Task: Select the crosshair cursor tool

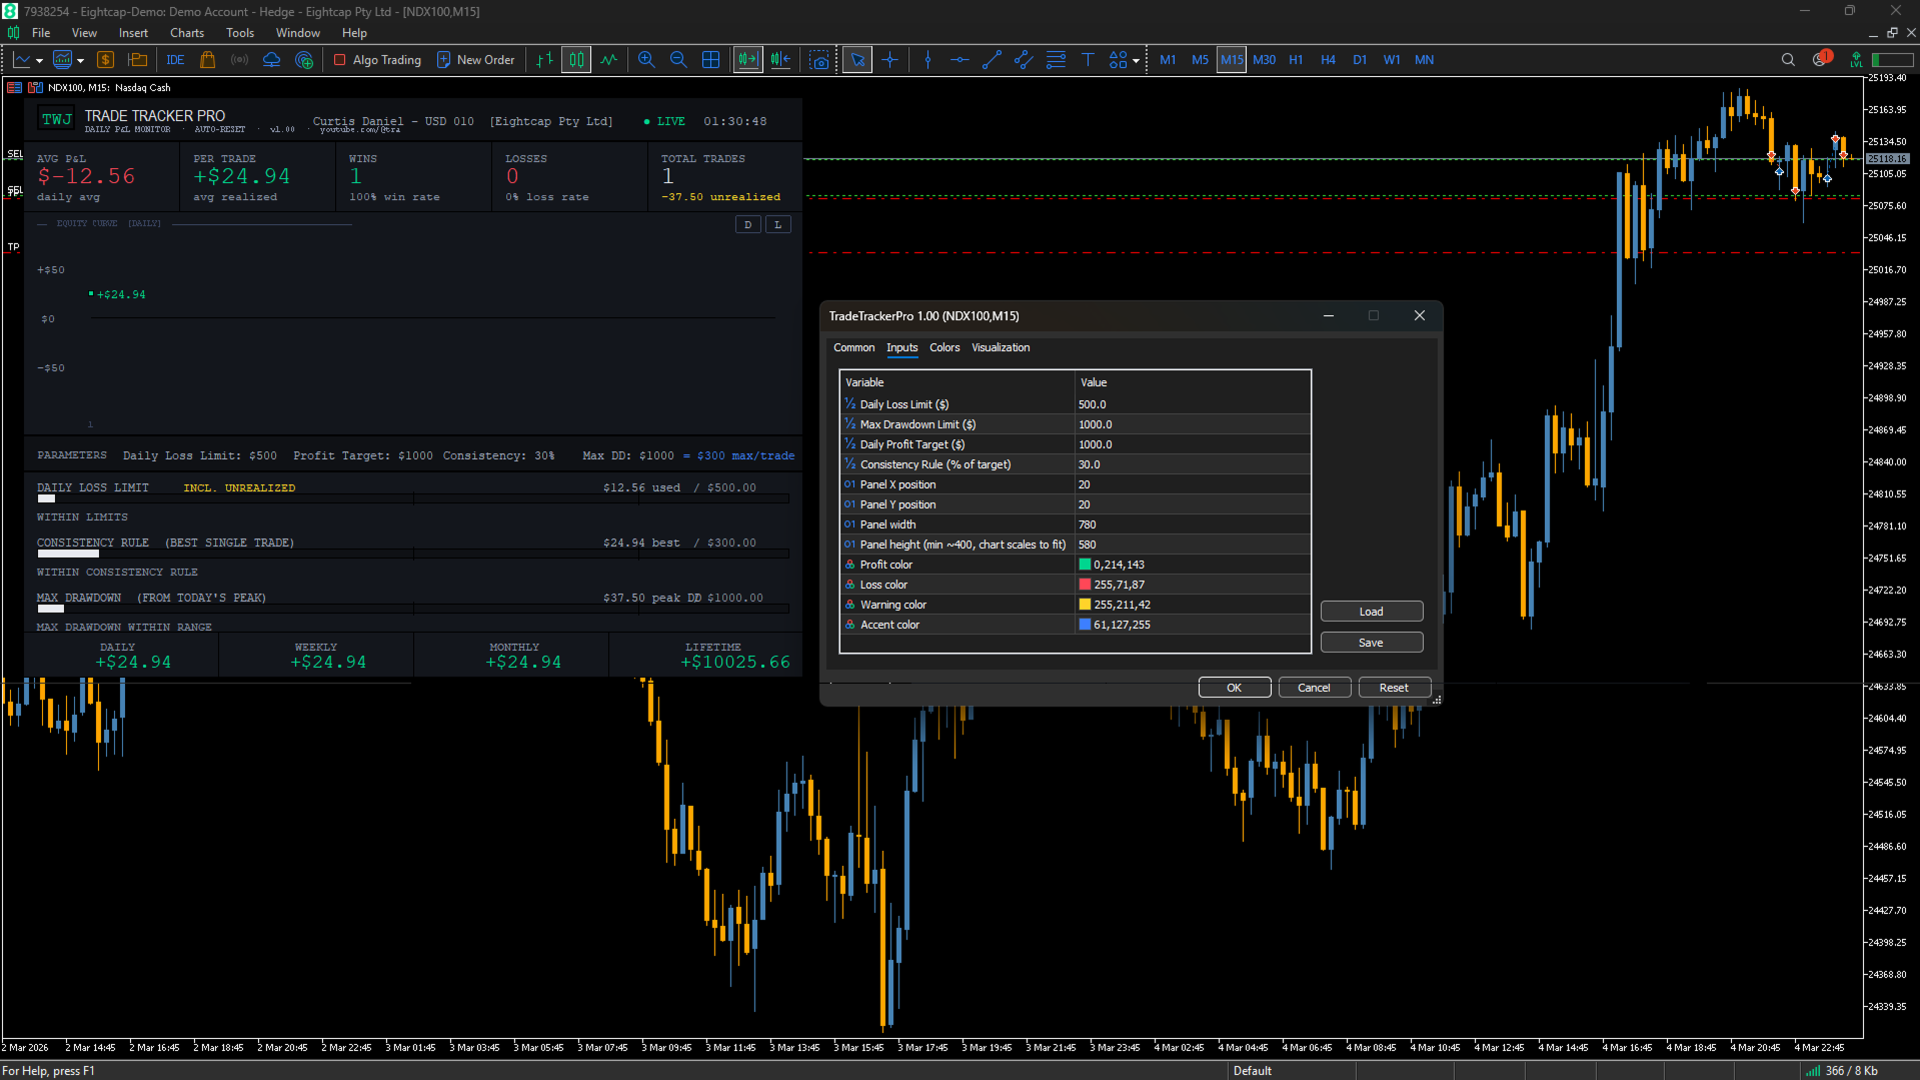Action: [890, 60]
